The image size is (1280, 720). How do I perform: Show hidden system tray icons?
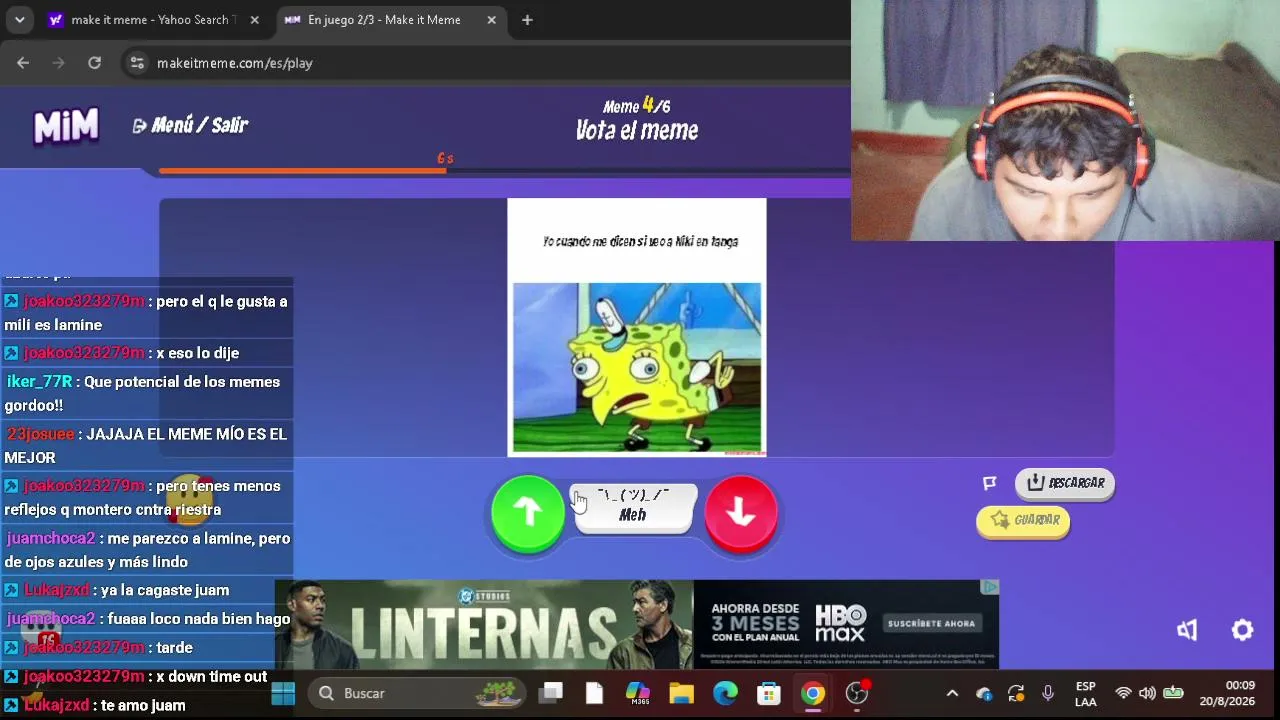tap(952, 693)
